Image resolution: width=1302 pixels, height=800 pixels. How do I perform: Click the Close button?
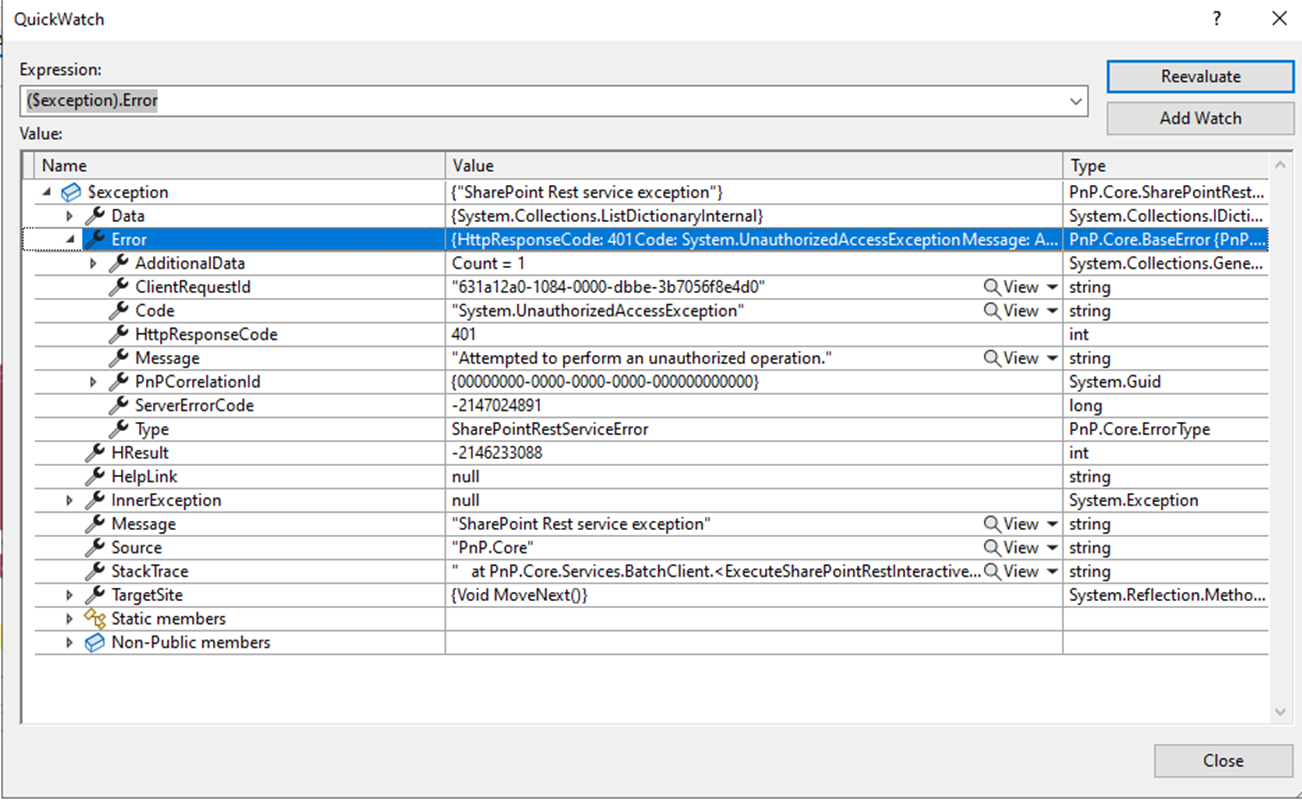[1222, 760]
